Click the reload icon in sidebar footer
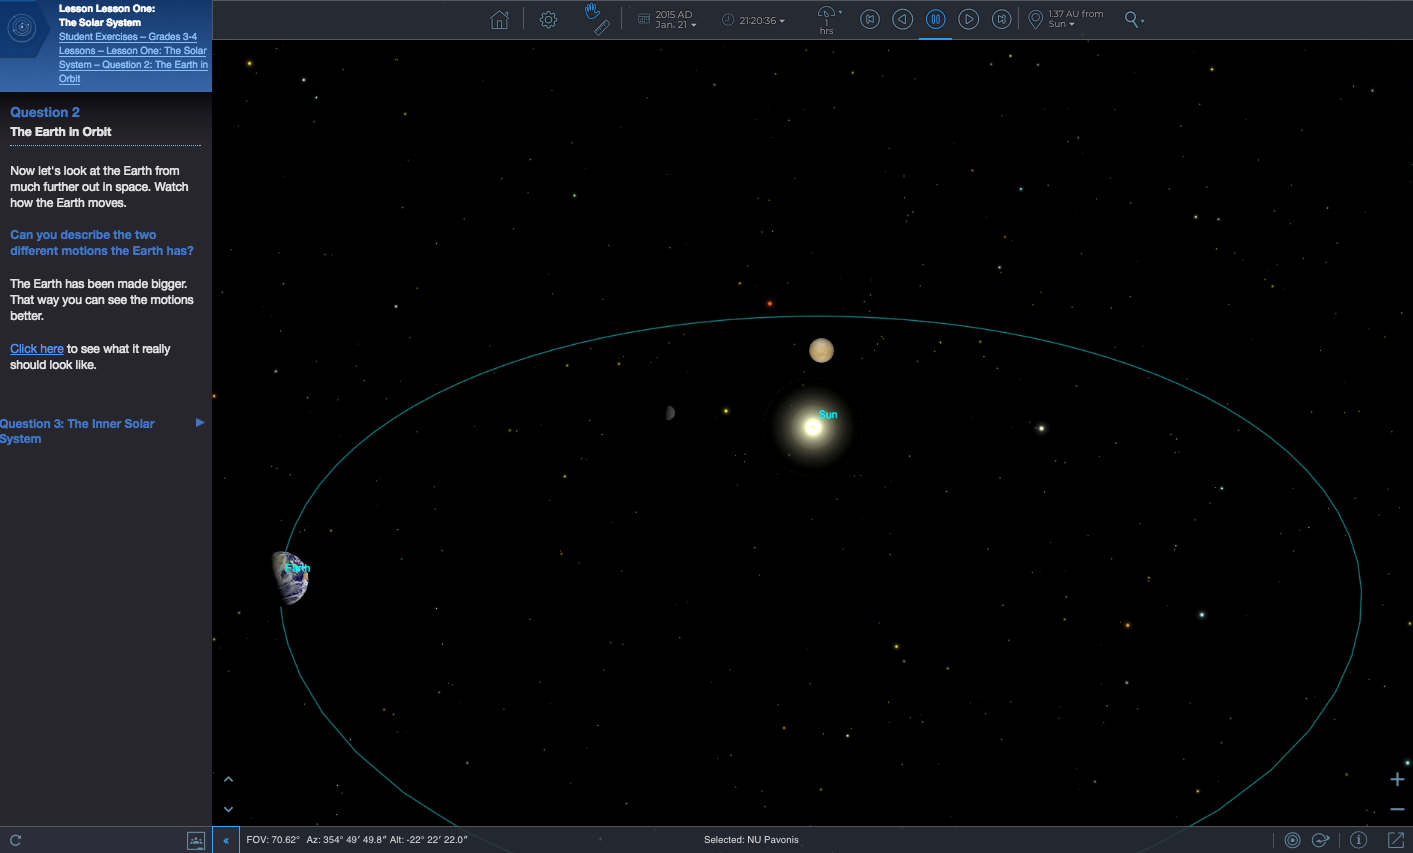 (15, 840)
